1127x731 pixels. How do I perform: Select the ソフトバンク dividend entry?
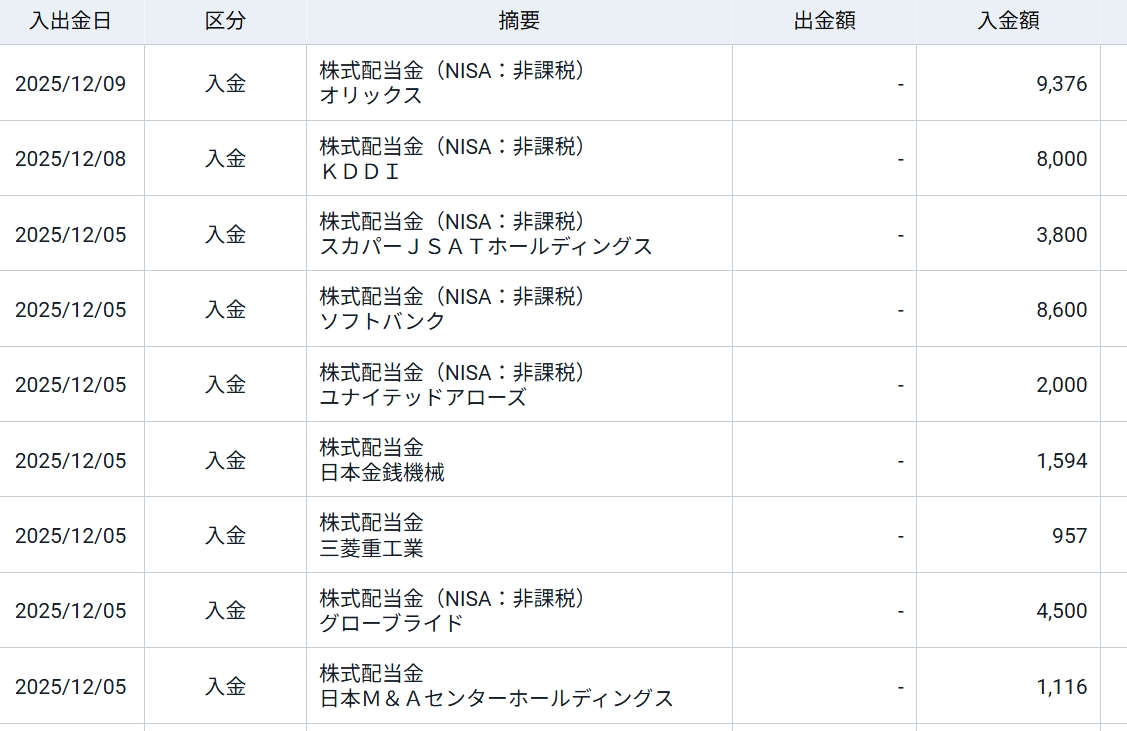tap(382, 322)
